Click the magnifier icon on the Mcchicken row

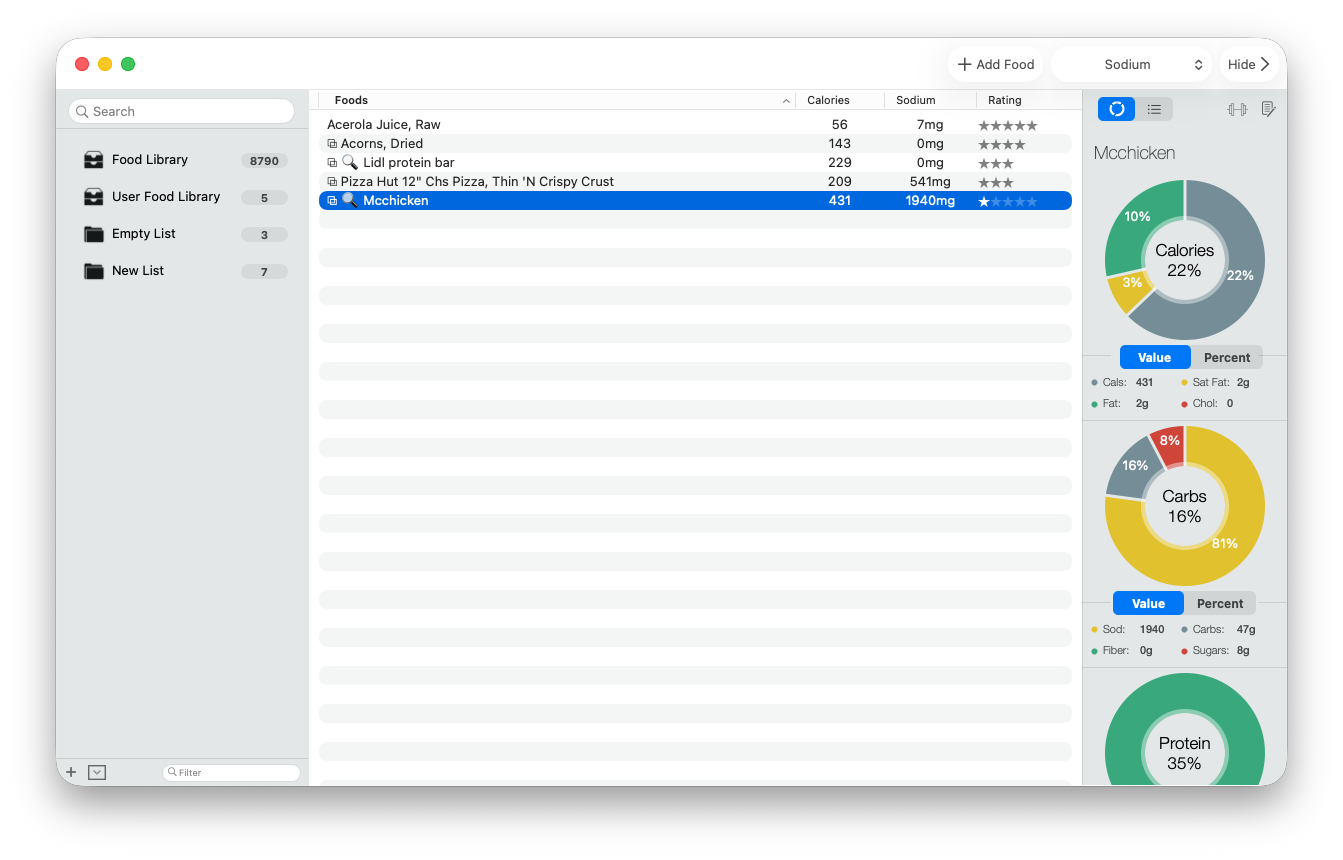pos(349,200)
